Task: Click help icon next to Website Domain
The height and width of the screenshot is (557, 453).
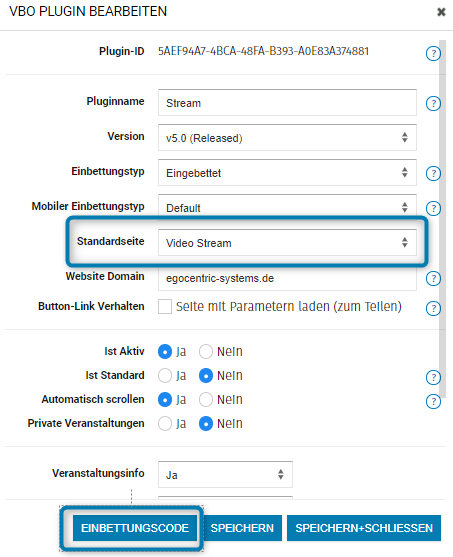Action: [433, 278]
